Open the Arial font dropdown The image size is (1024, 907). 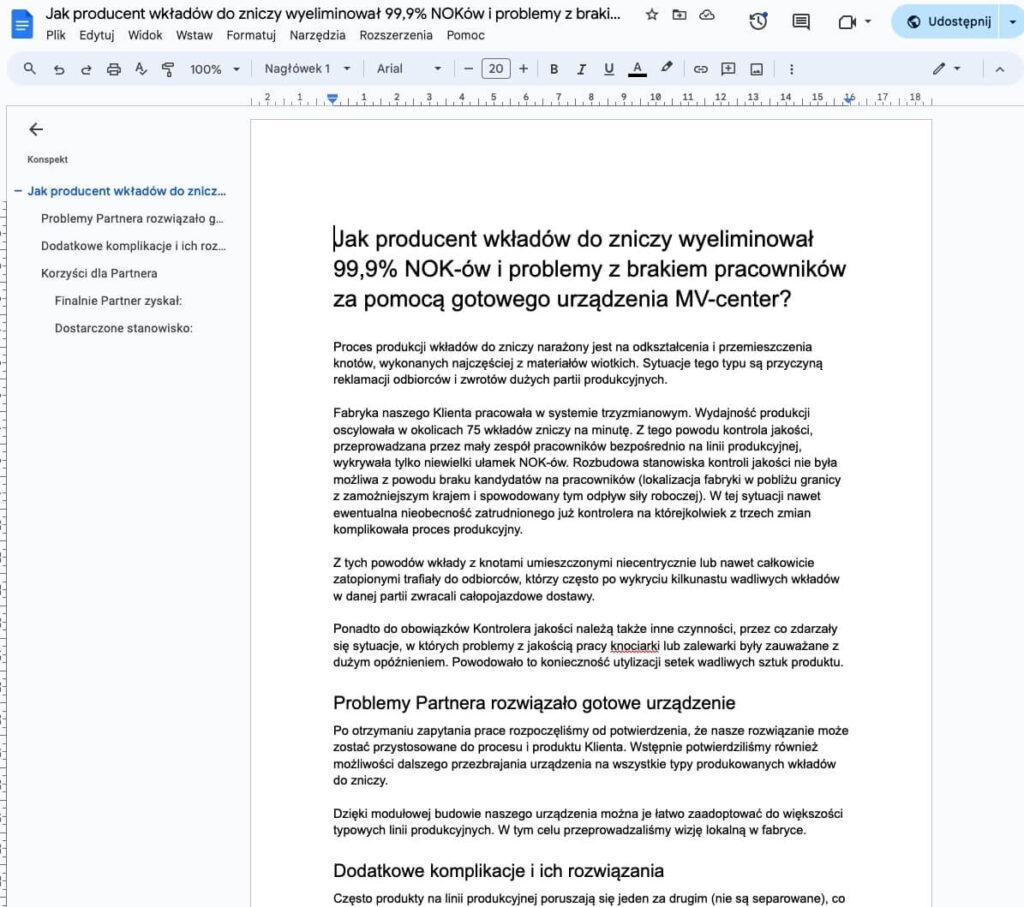click(410, 68)
